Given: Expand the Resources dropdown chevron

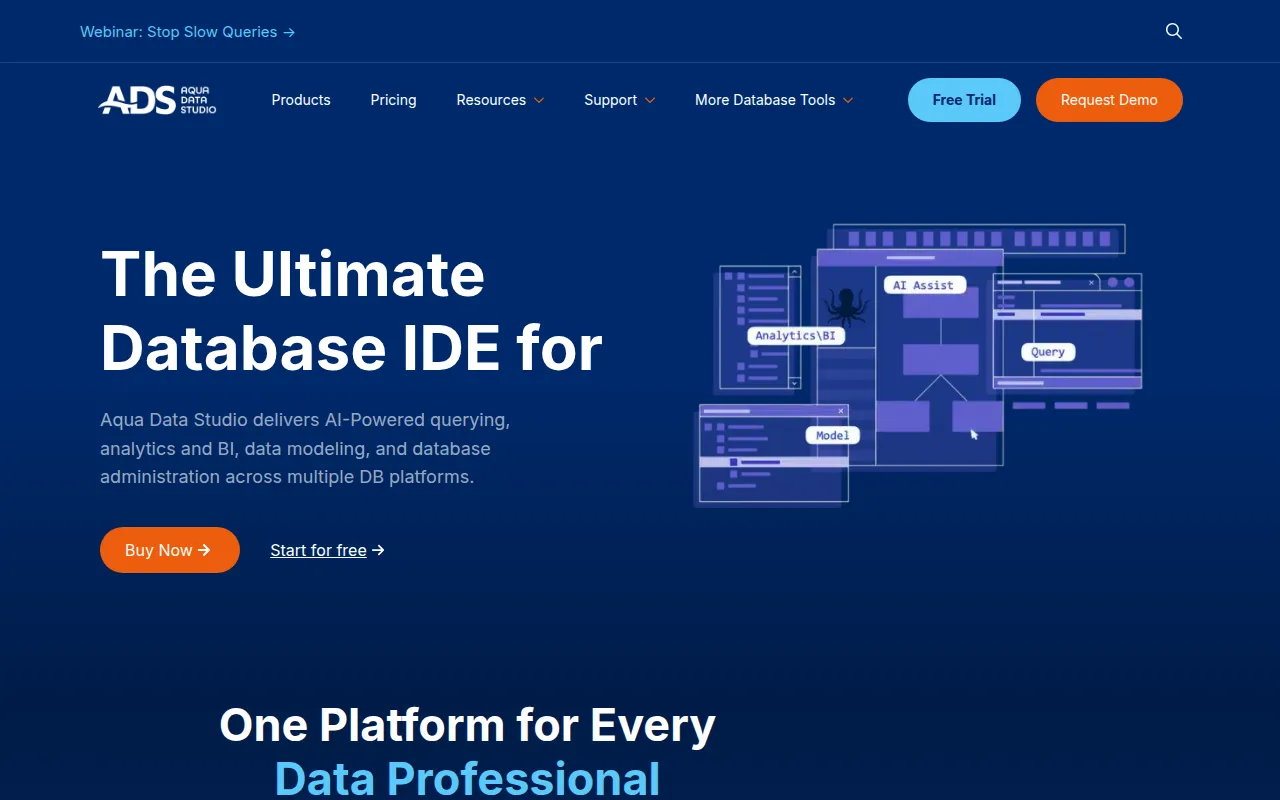Looking at the screenshot, I should tap(539, 100).
